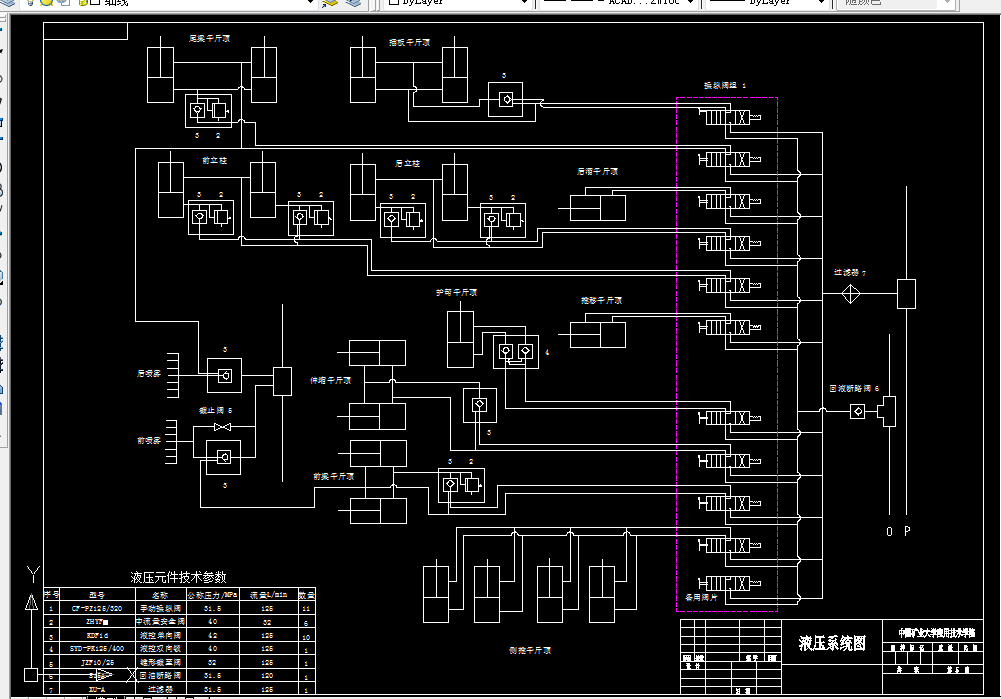Viewport: 1001px width, 699px height.
Task: Select the 备用阀片 label
Action: click(701, 598)
